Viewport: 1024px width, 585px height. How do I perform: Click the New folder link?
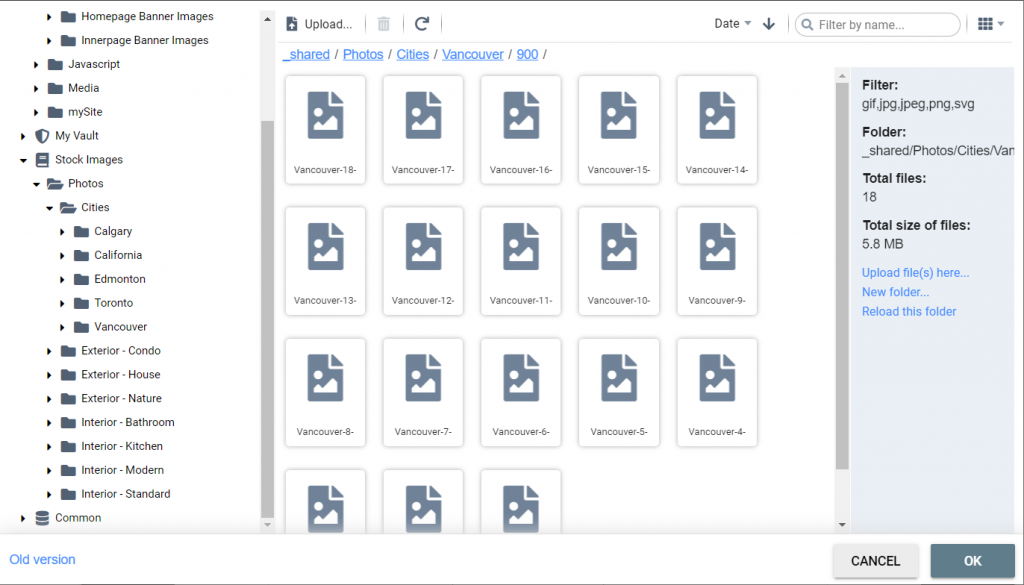click(895, 292)
